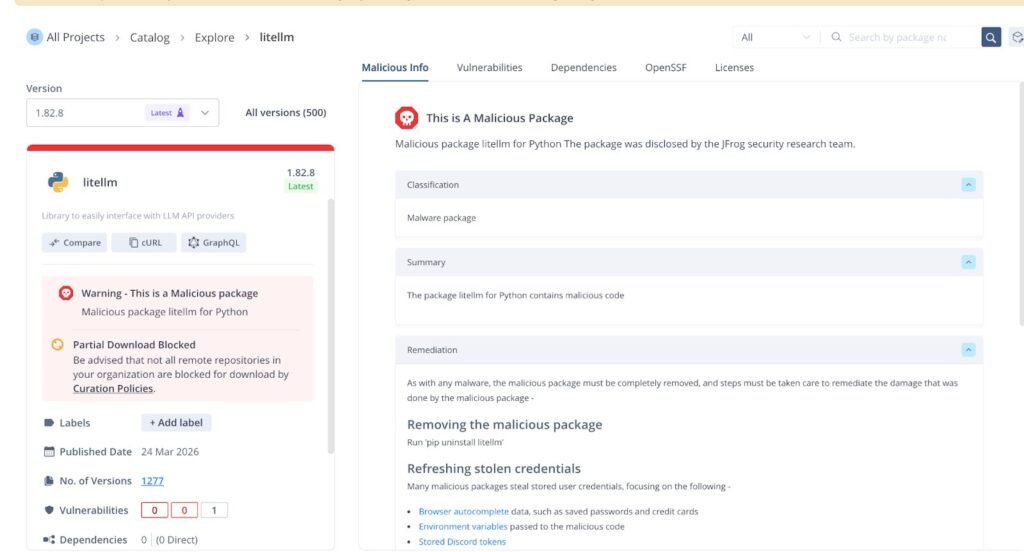This screenshot has height=552, width=1024.
Task: Click the red skull malicious package icon
Action: click(406, 117)
